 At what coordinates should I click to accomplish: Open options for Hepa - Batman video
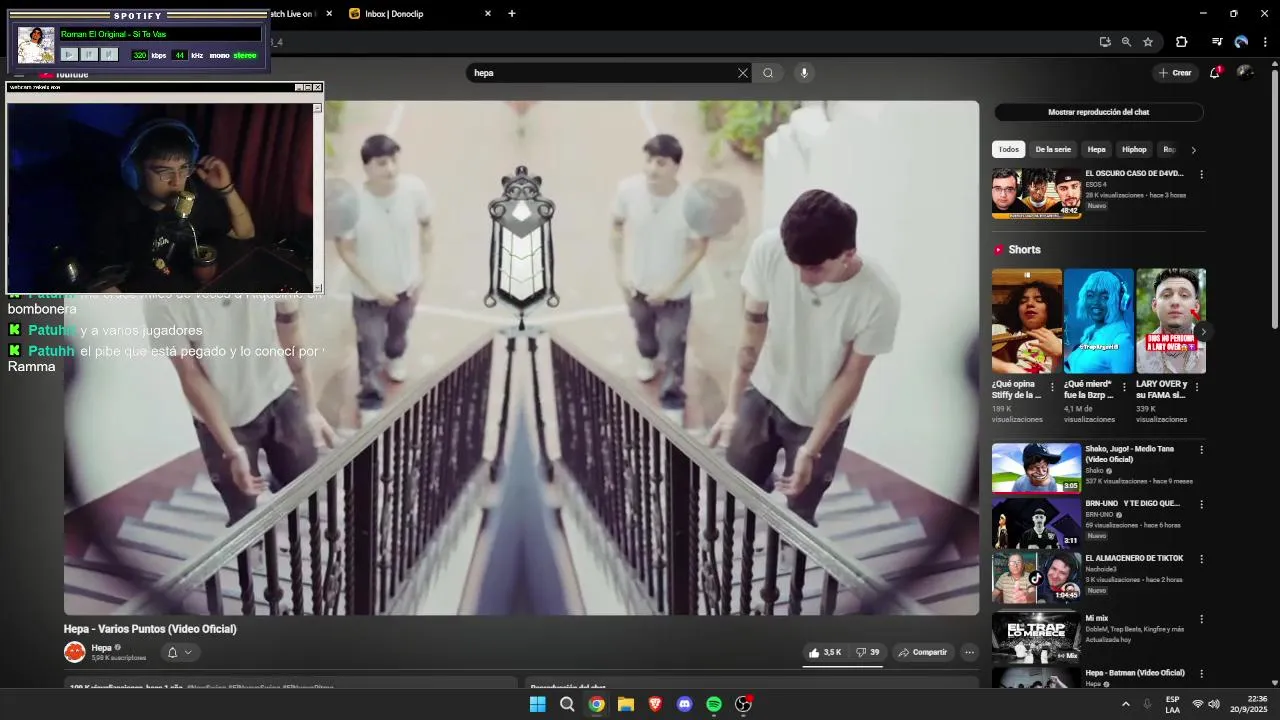pyautogui.click(x=1201, y=674)
